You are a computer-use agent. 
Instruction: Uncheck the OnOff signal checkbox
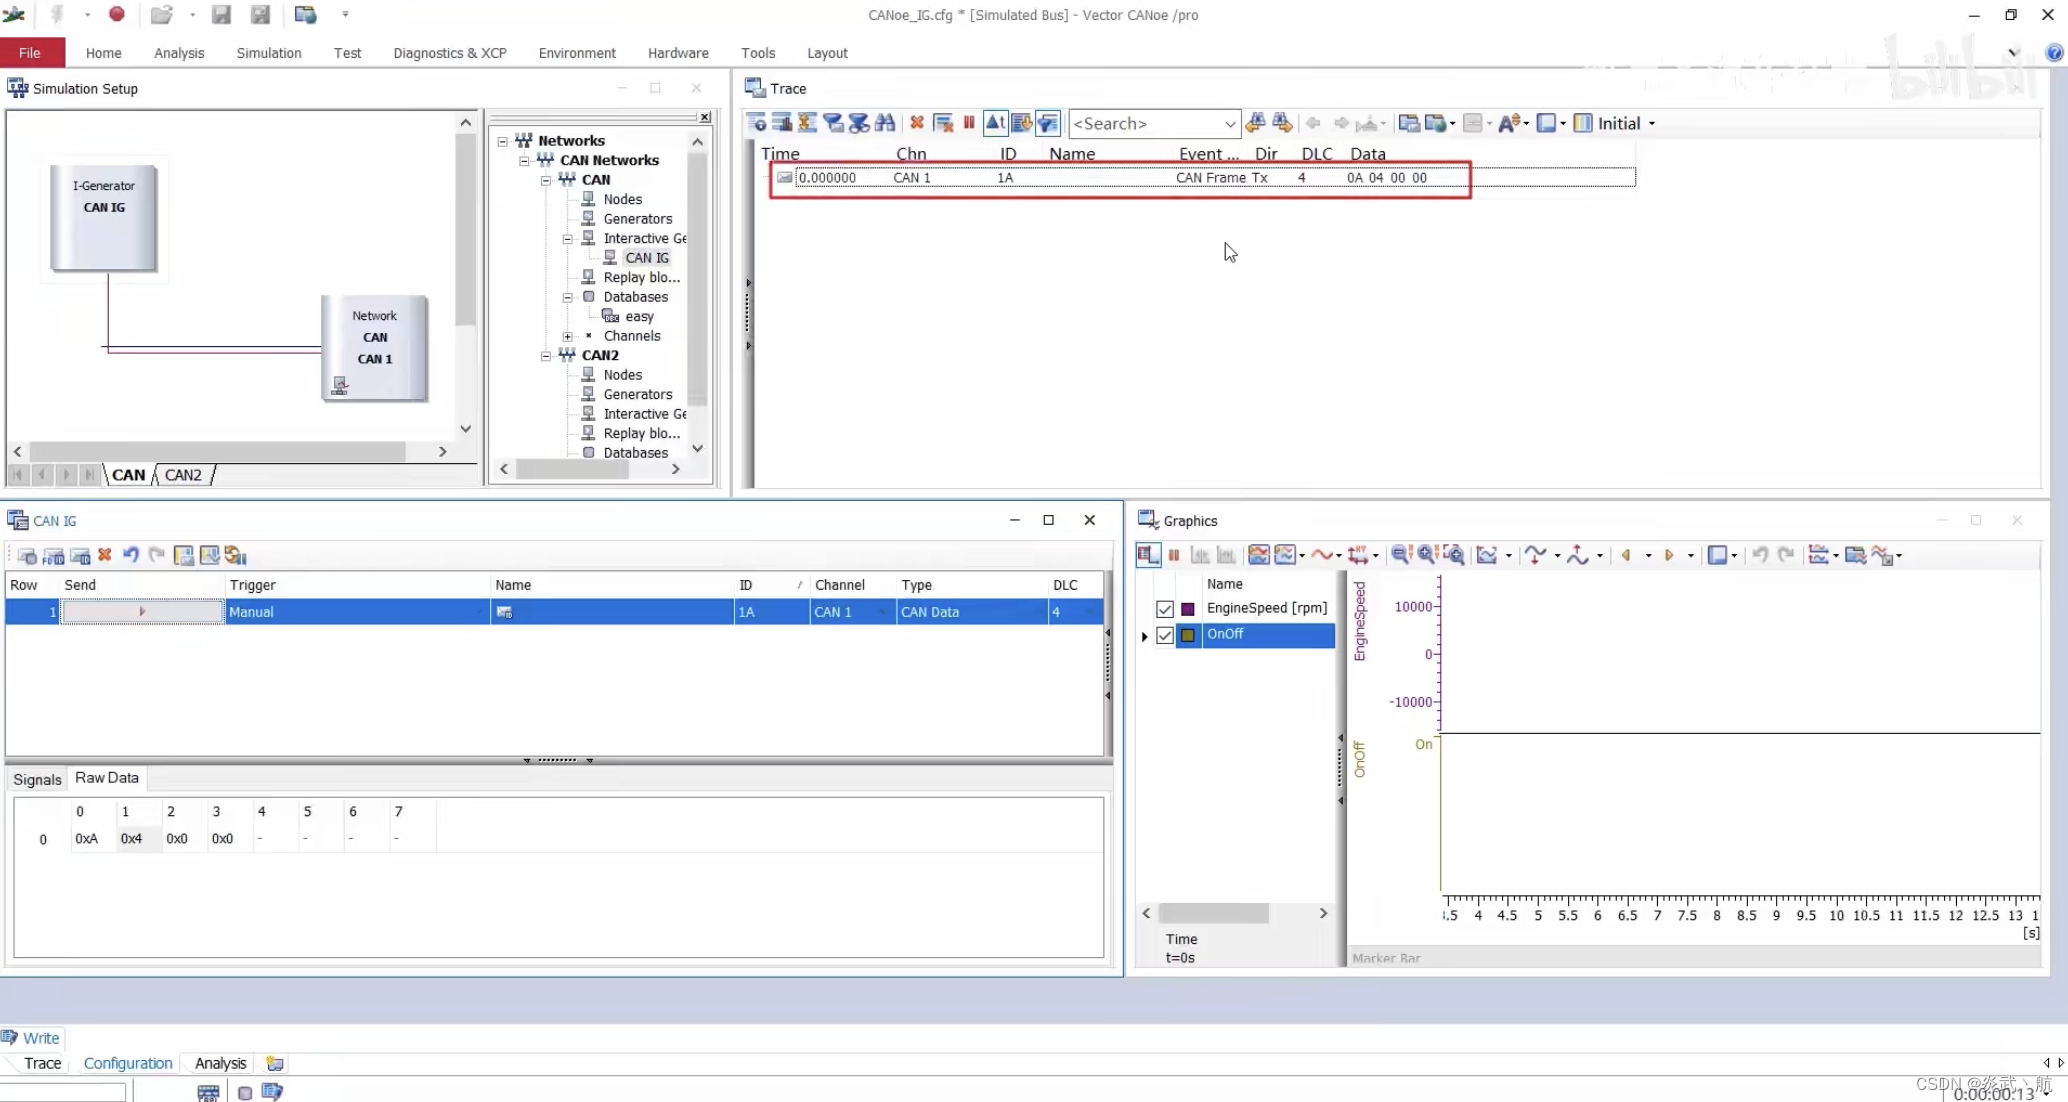coord(1165,635)
